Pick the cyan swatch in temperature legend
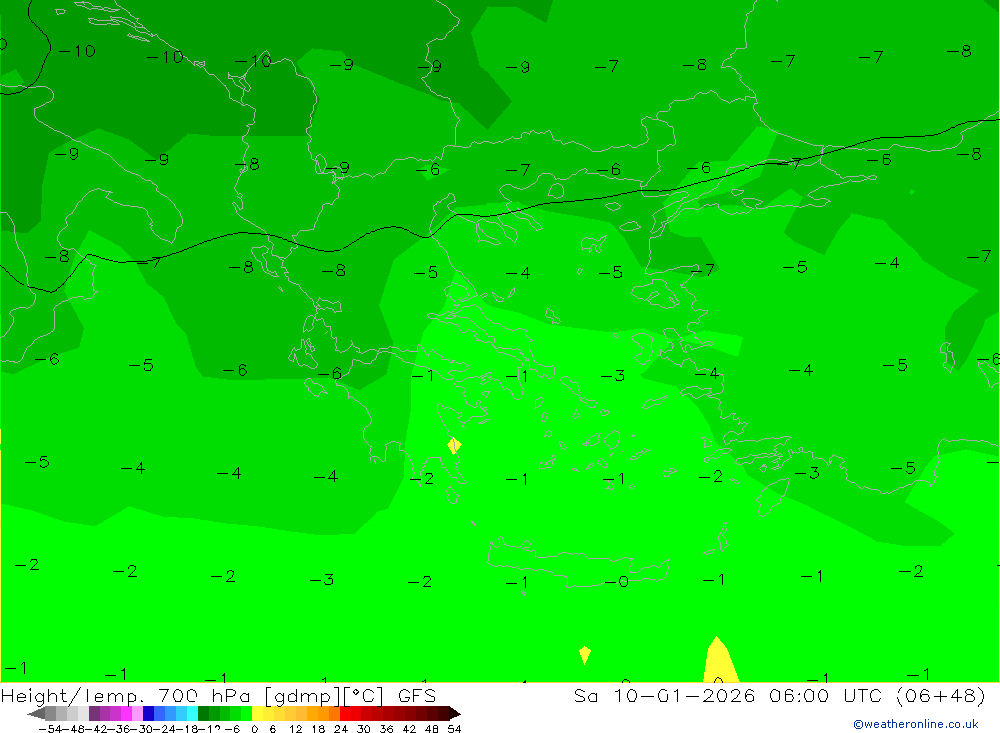 tap(192, 714)
